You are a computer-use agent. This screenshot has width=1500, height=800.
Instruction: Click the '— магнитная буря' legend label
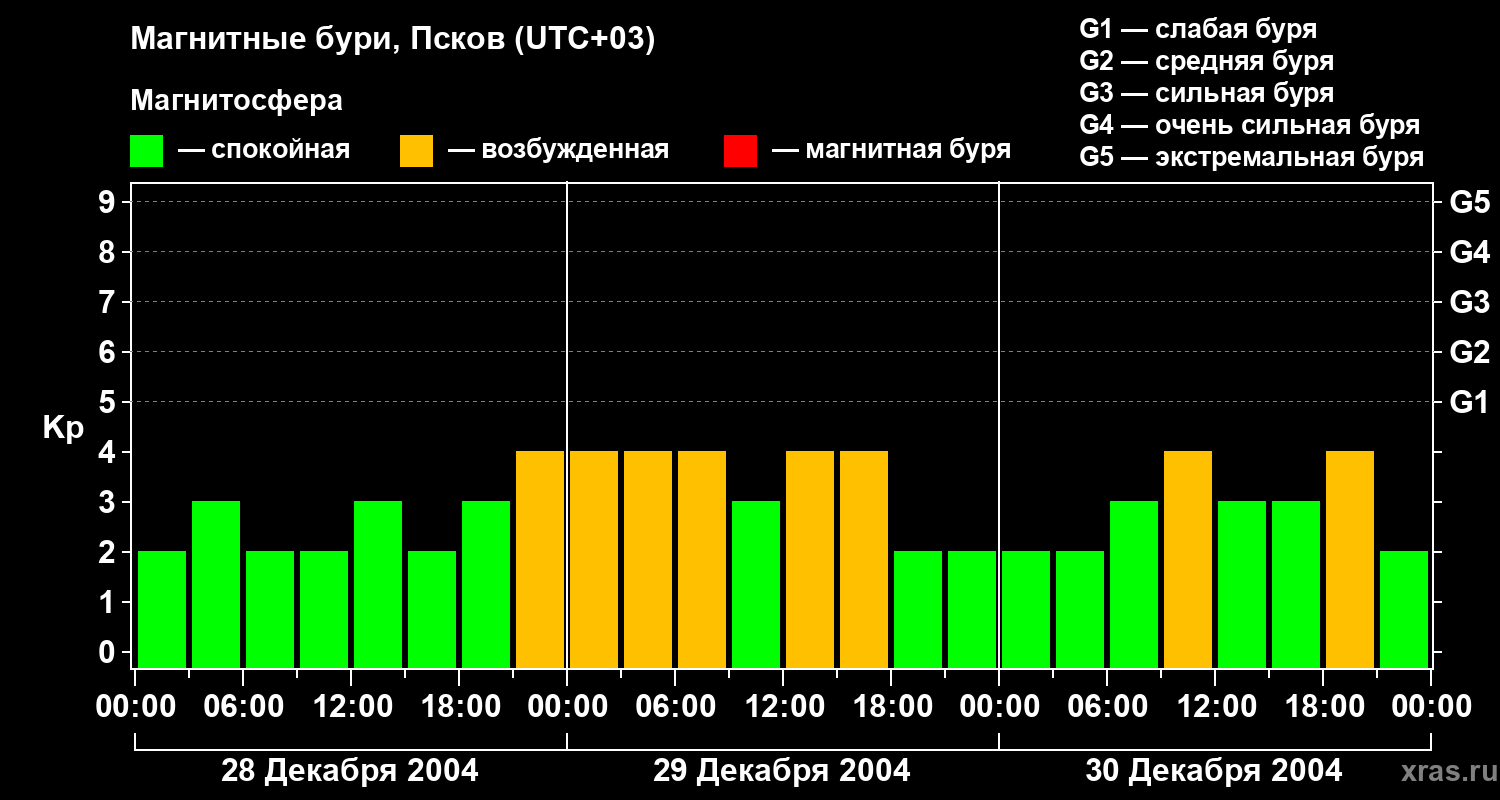892,150
